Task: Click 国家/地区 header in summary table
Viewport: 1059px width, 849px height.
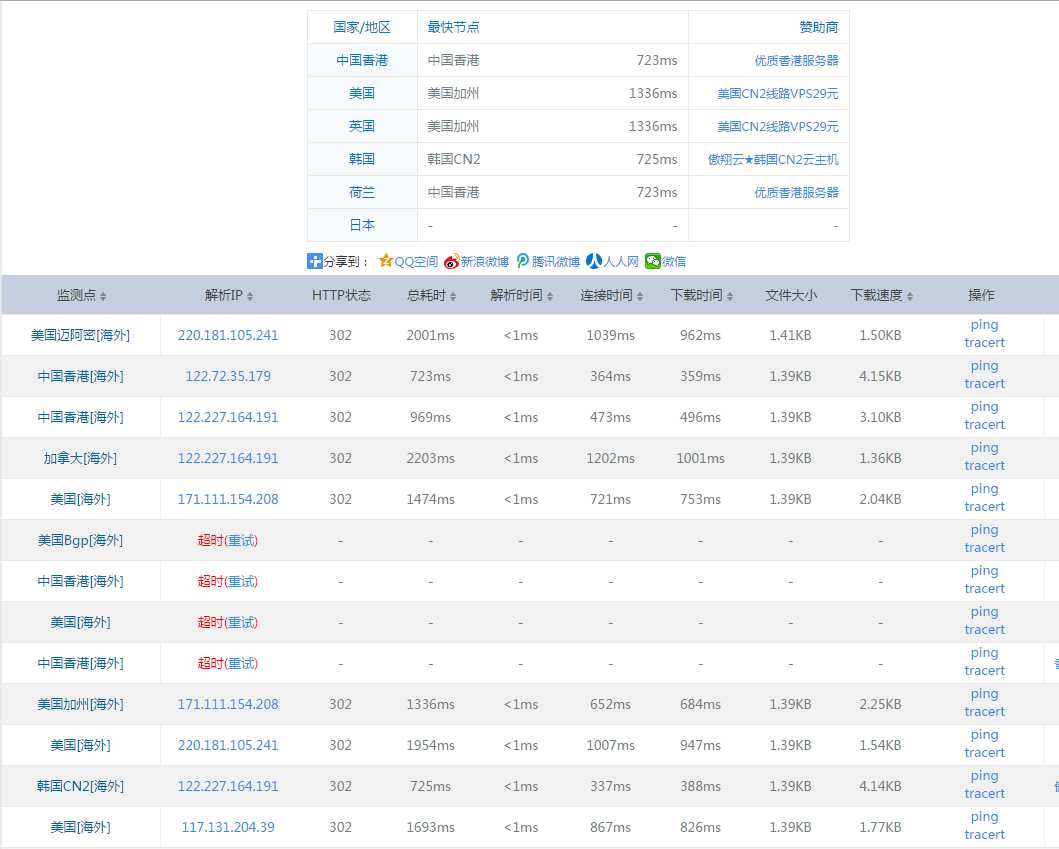Action: (362, 27)
